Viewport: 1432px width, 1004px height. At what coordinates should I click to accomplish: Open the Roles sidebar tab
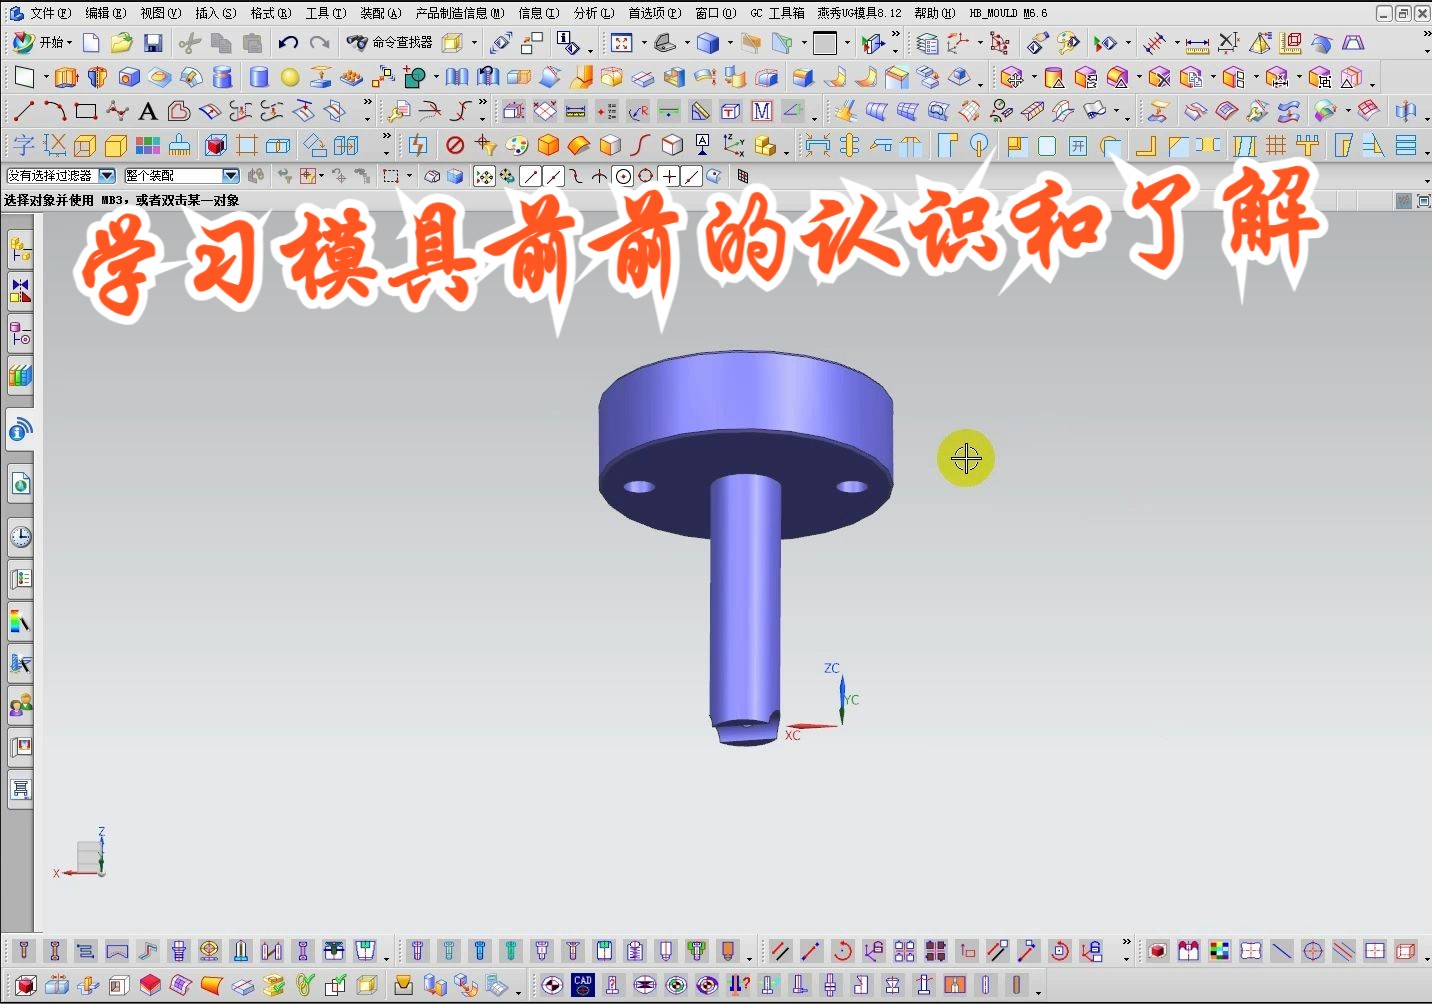tap(20, 705)
